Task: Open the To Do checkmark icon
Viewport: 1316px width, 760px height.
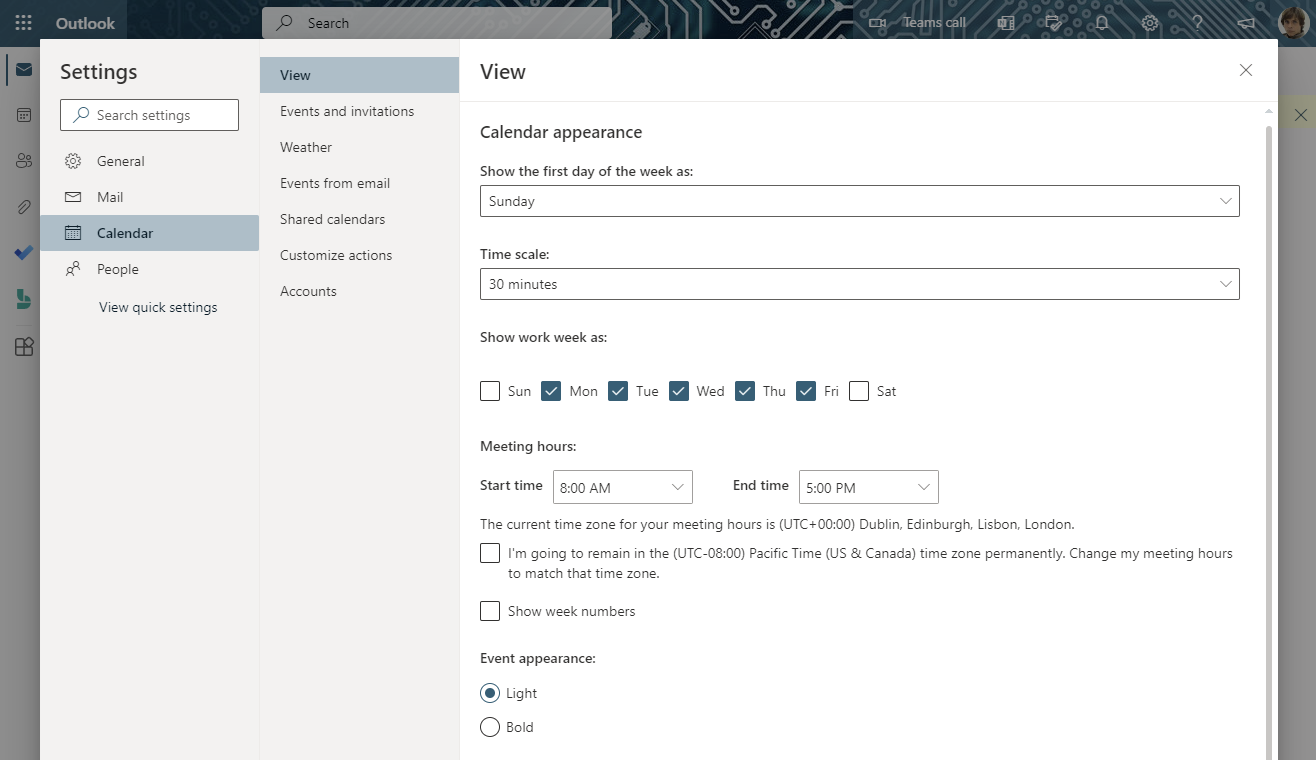Action: (x=23, y=253)
